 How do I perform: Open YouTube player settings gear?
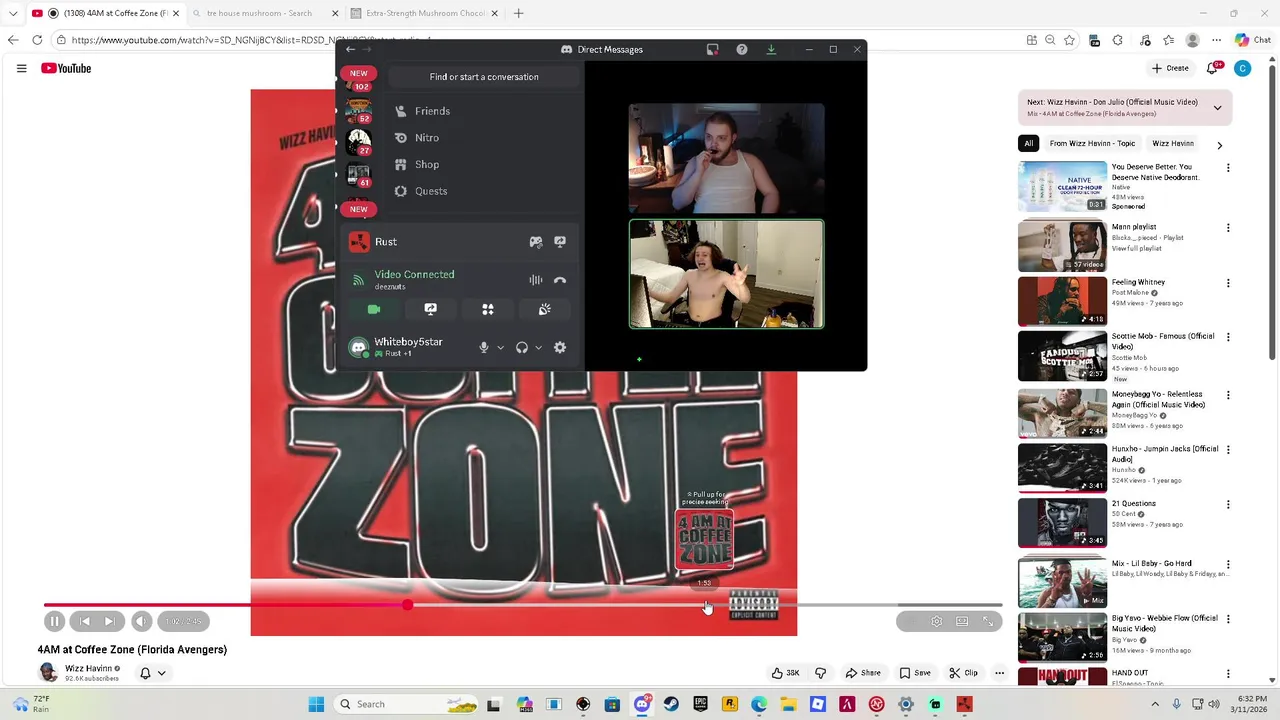point(936,621)
